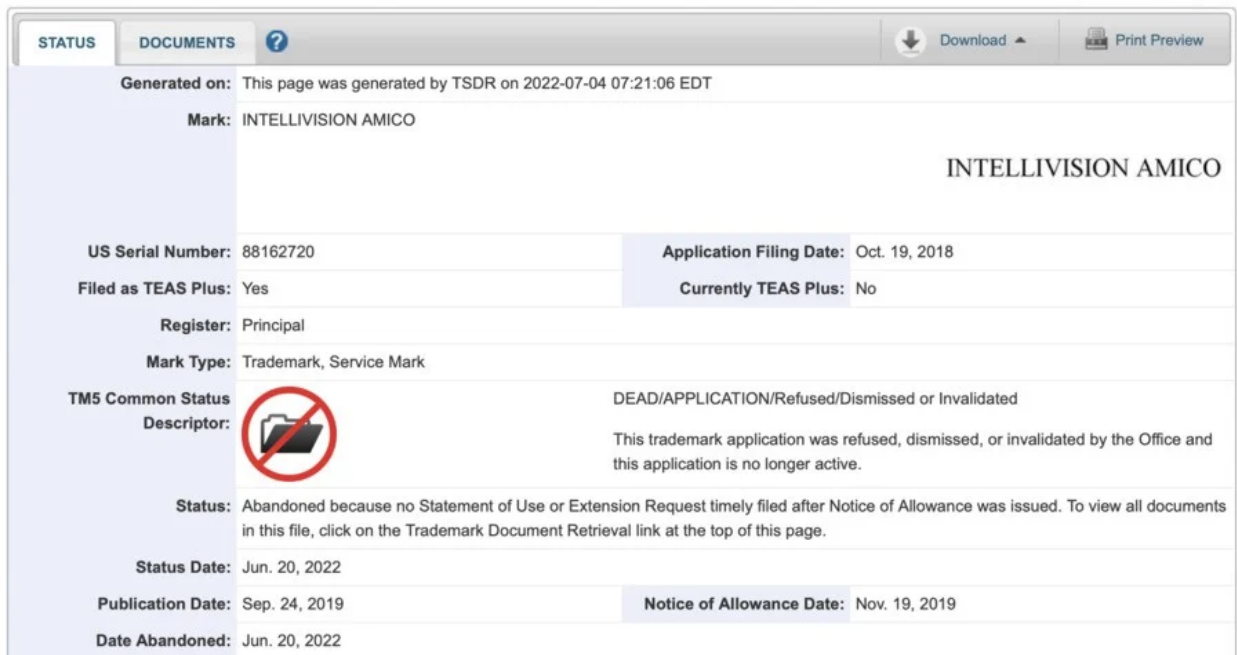Click the 'refused, dismissed, or invalidated' description sentence
The height and width of the screenshot is (655, 1237).
[x=913, y=451]
